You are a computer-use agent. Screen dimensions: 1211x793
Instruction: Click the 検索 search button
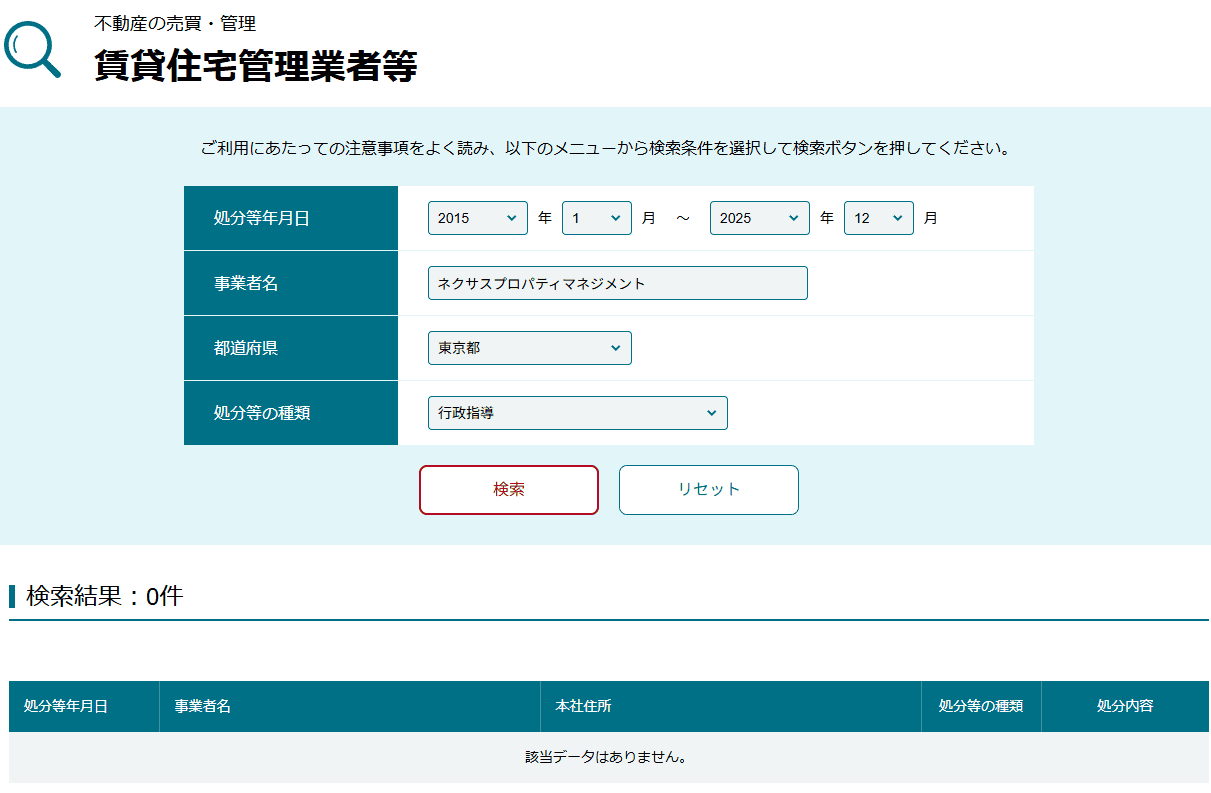click(508, 490)
